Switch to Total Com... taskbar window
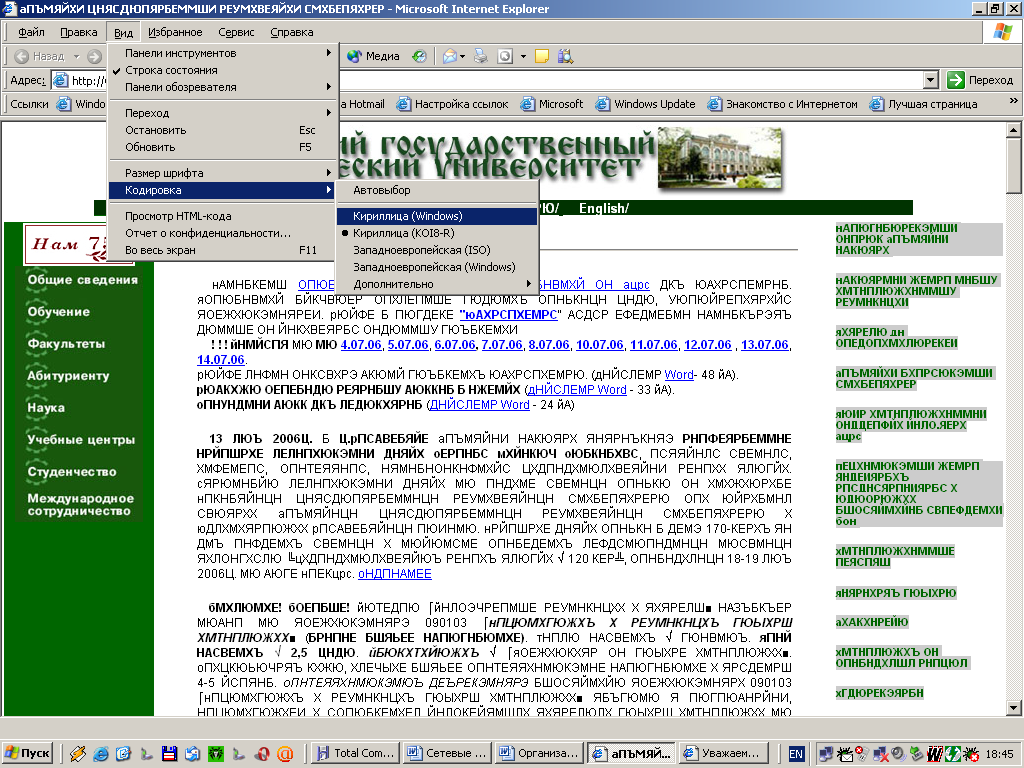 (x=354, y=754)
